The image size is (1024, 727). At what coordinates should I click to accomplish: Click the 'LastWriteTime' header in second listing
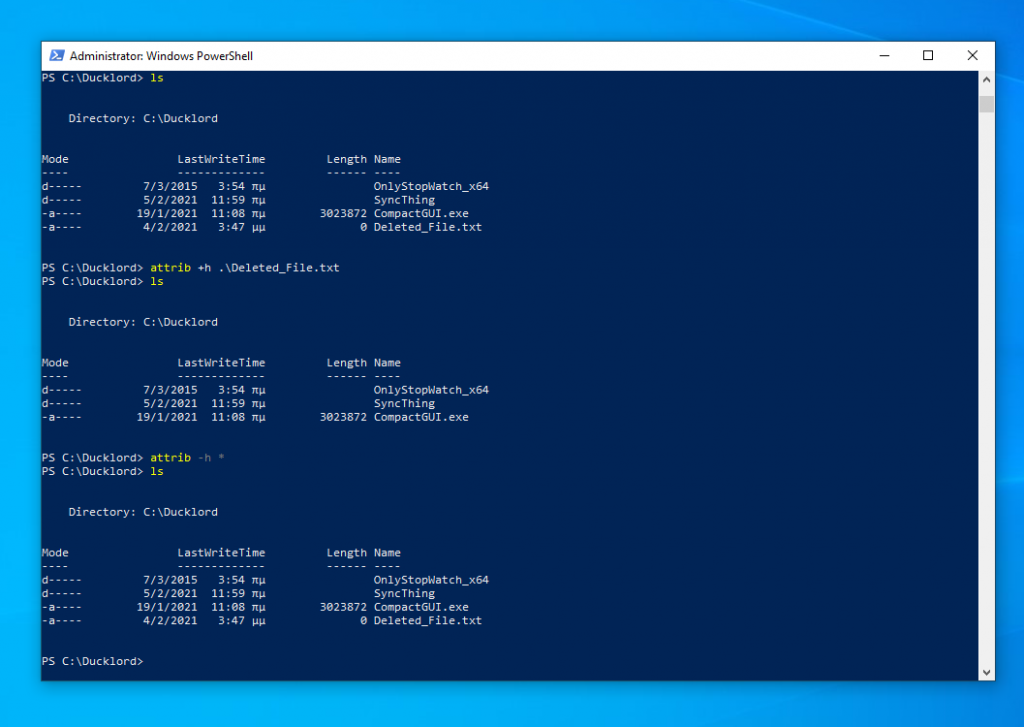pos(221,363)
